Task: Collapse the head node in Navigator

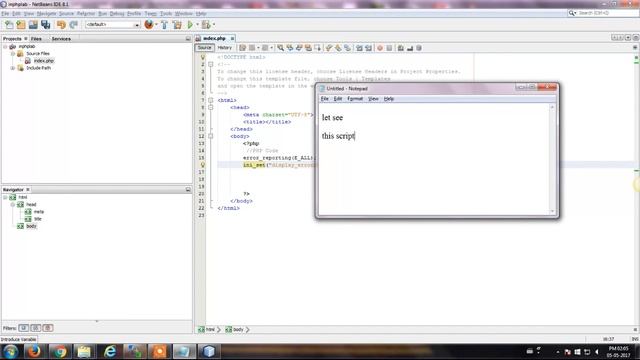Action: coord(13,204)
